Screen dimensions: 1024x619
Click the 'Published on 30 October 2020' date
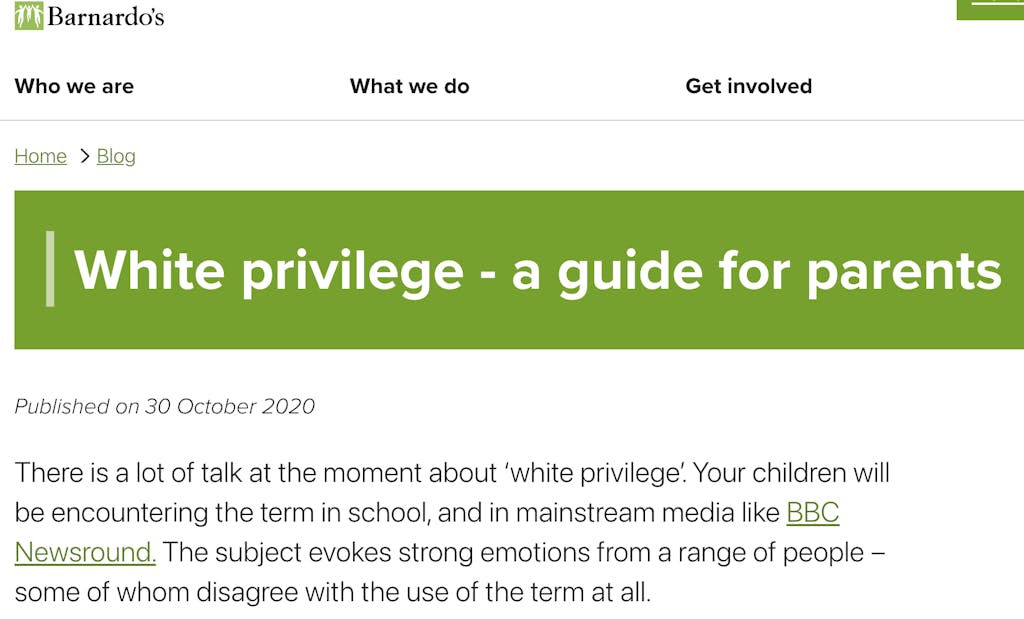pyautogui.click(x=165, y=406)
